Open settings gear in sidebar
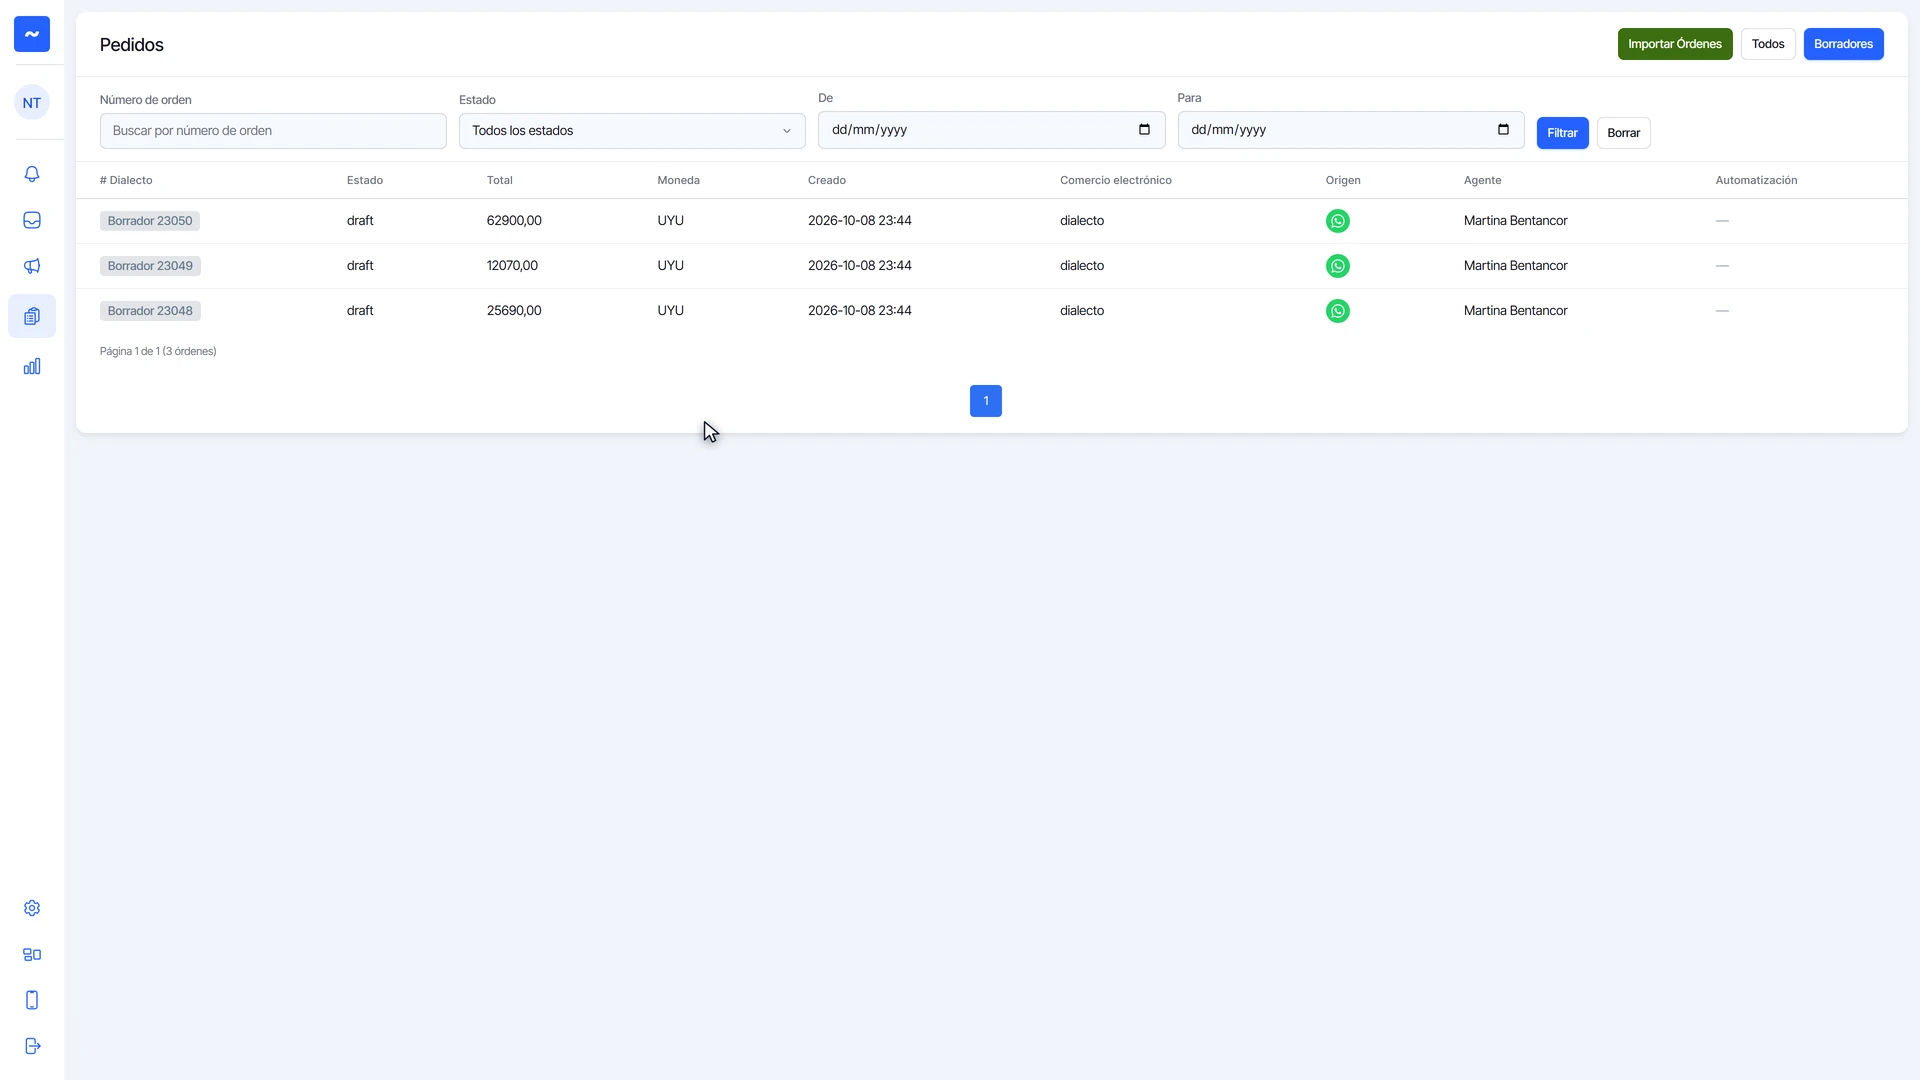Image resolution: width=1920 pixels, height=1080 pixels. pyautogui.click(x=32, y=908)
